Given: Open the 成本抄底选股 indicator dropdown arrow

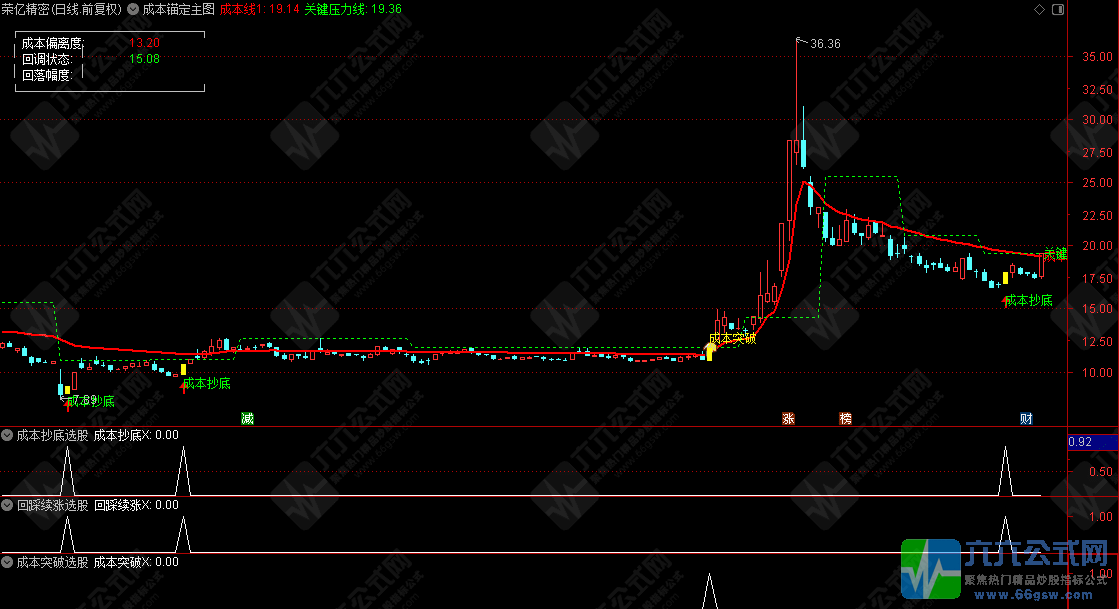Looking at the screenshot, I should 8,435.
